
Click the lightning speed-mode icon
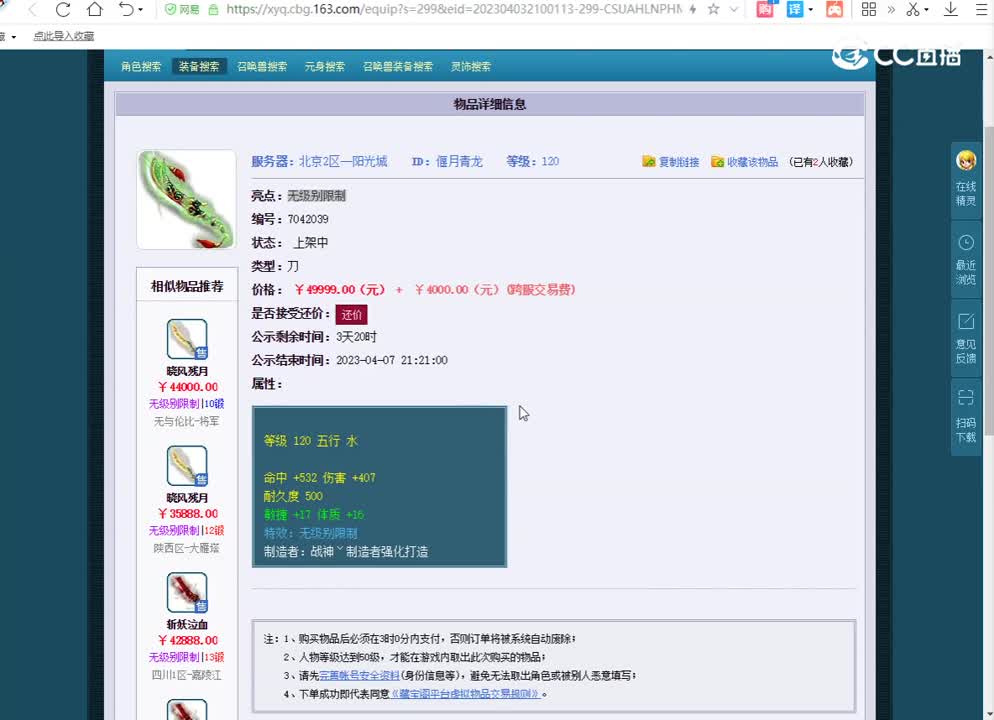[693, 10]
